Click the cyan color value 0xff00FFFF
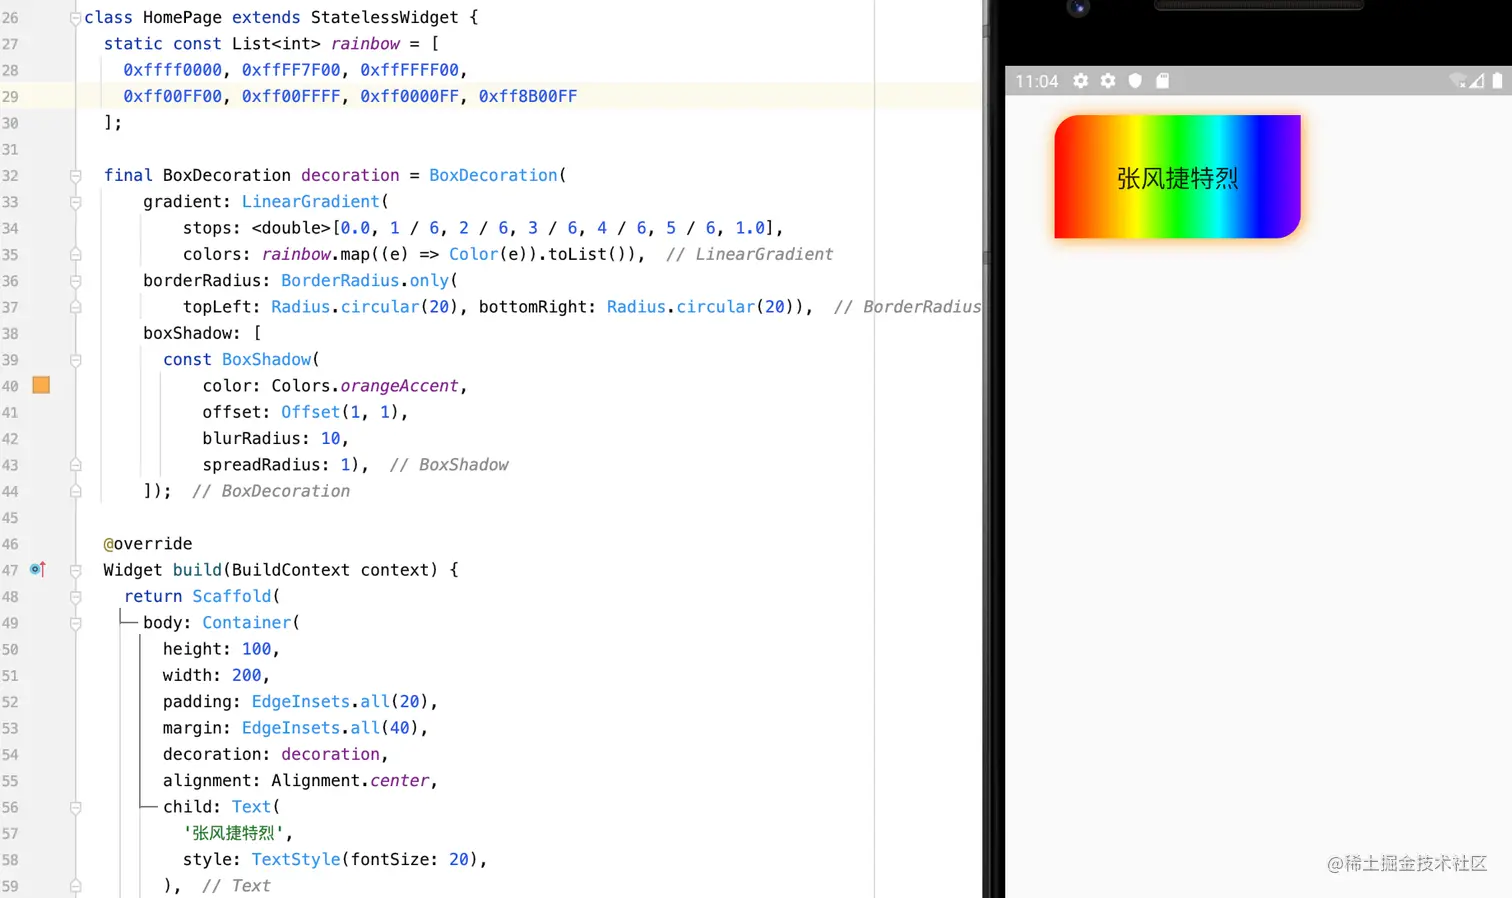1512x898 pixels. 291,96
